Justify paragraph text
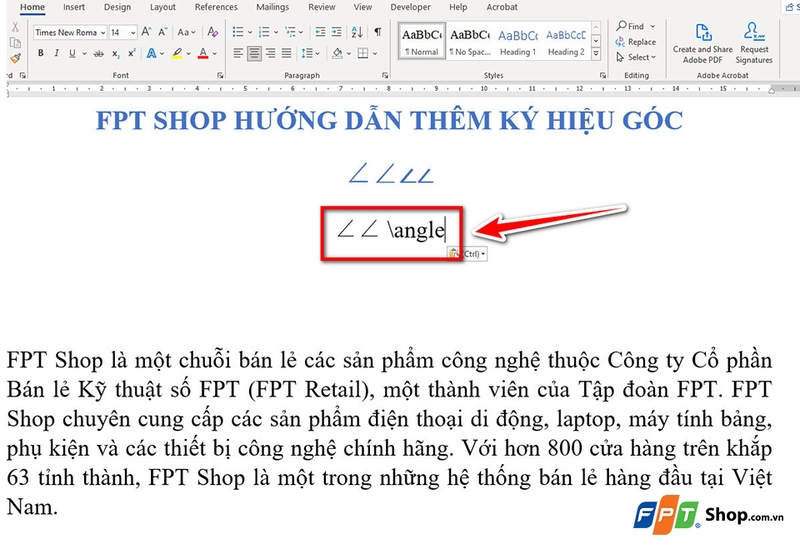800x549 pixels. coord(287,53)
